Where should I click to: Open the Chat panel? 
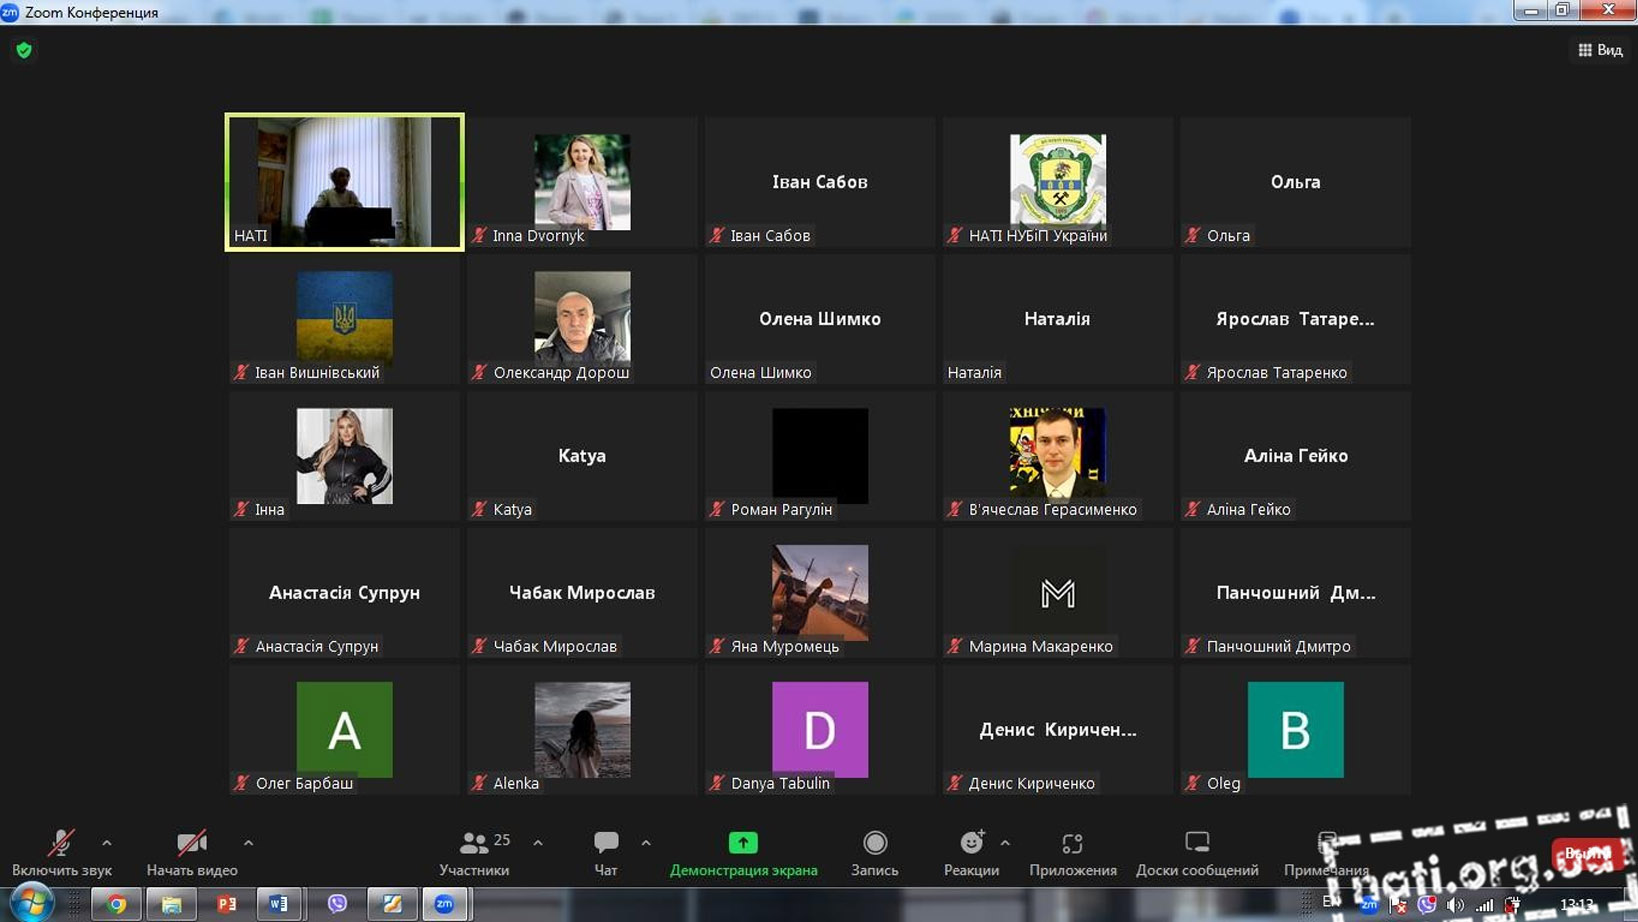[x=606, y=844]
